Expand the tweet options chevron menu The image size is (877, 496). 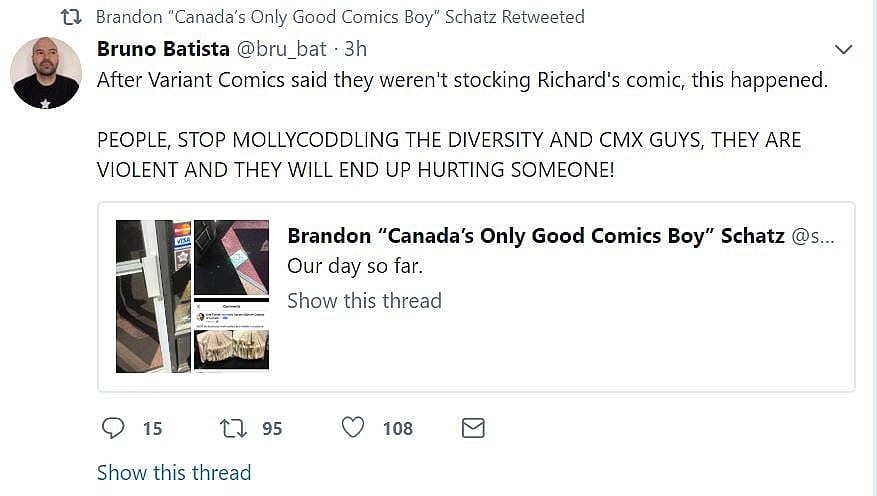[843, 49]
